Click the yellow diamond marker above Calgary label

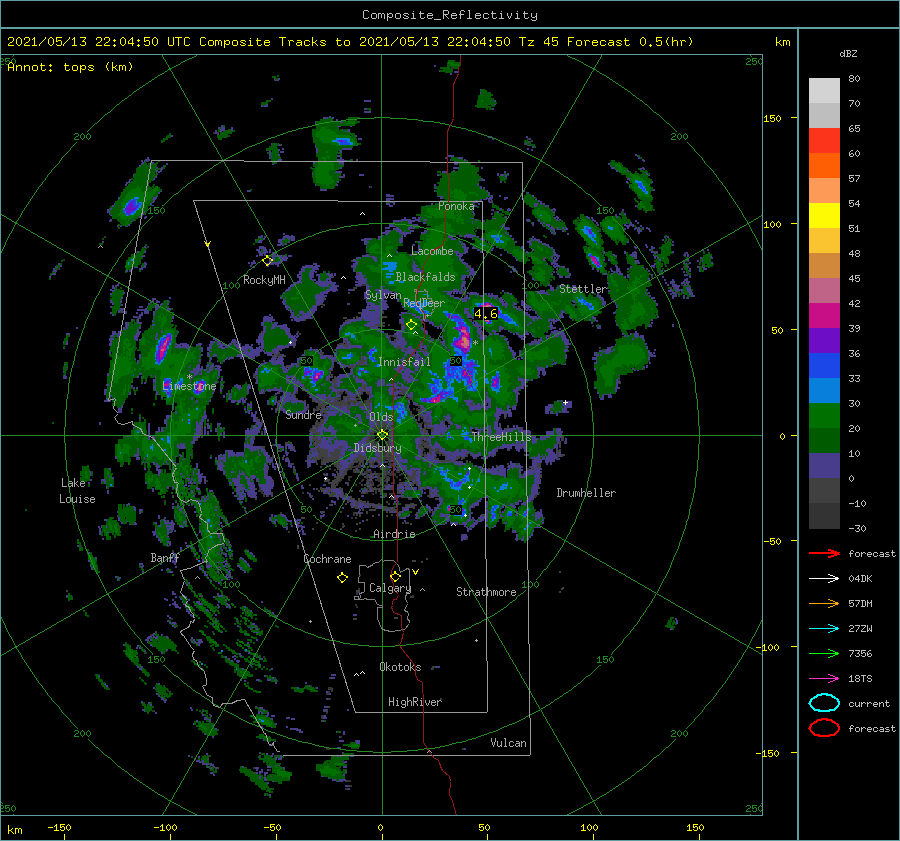(x=395, y=576)
